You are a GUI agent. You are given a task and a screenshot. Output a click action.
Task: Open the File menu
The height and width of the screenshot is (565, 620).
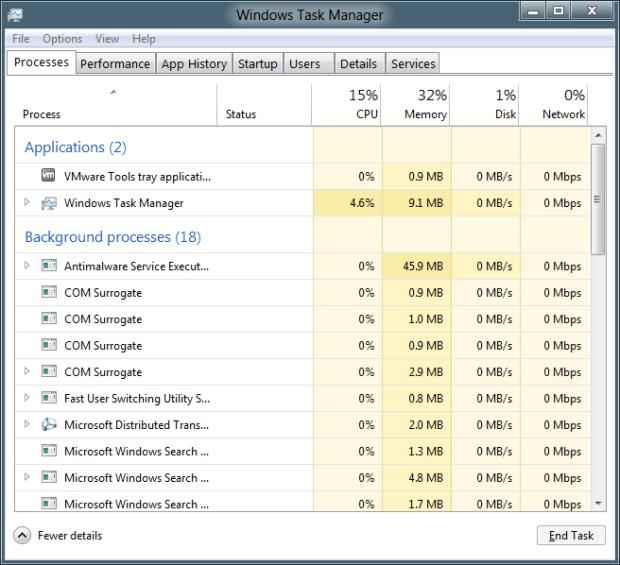click(21, 39)
